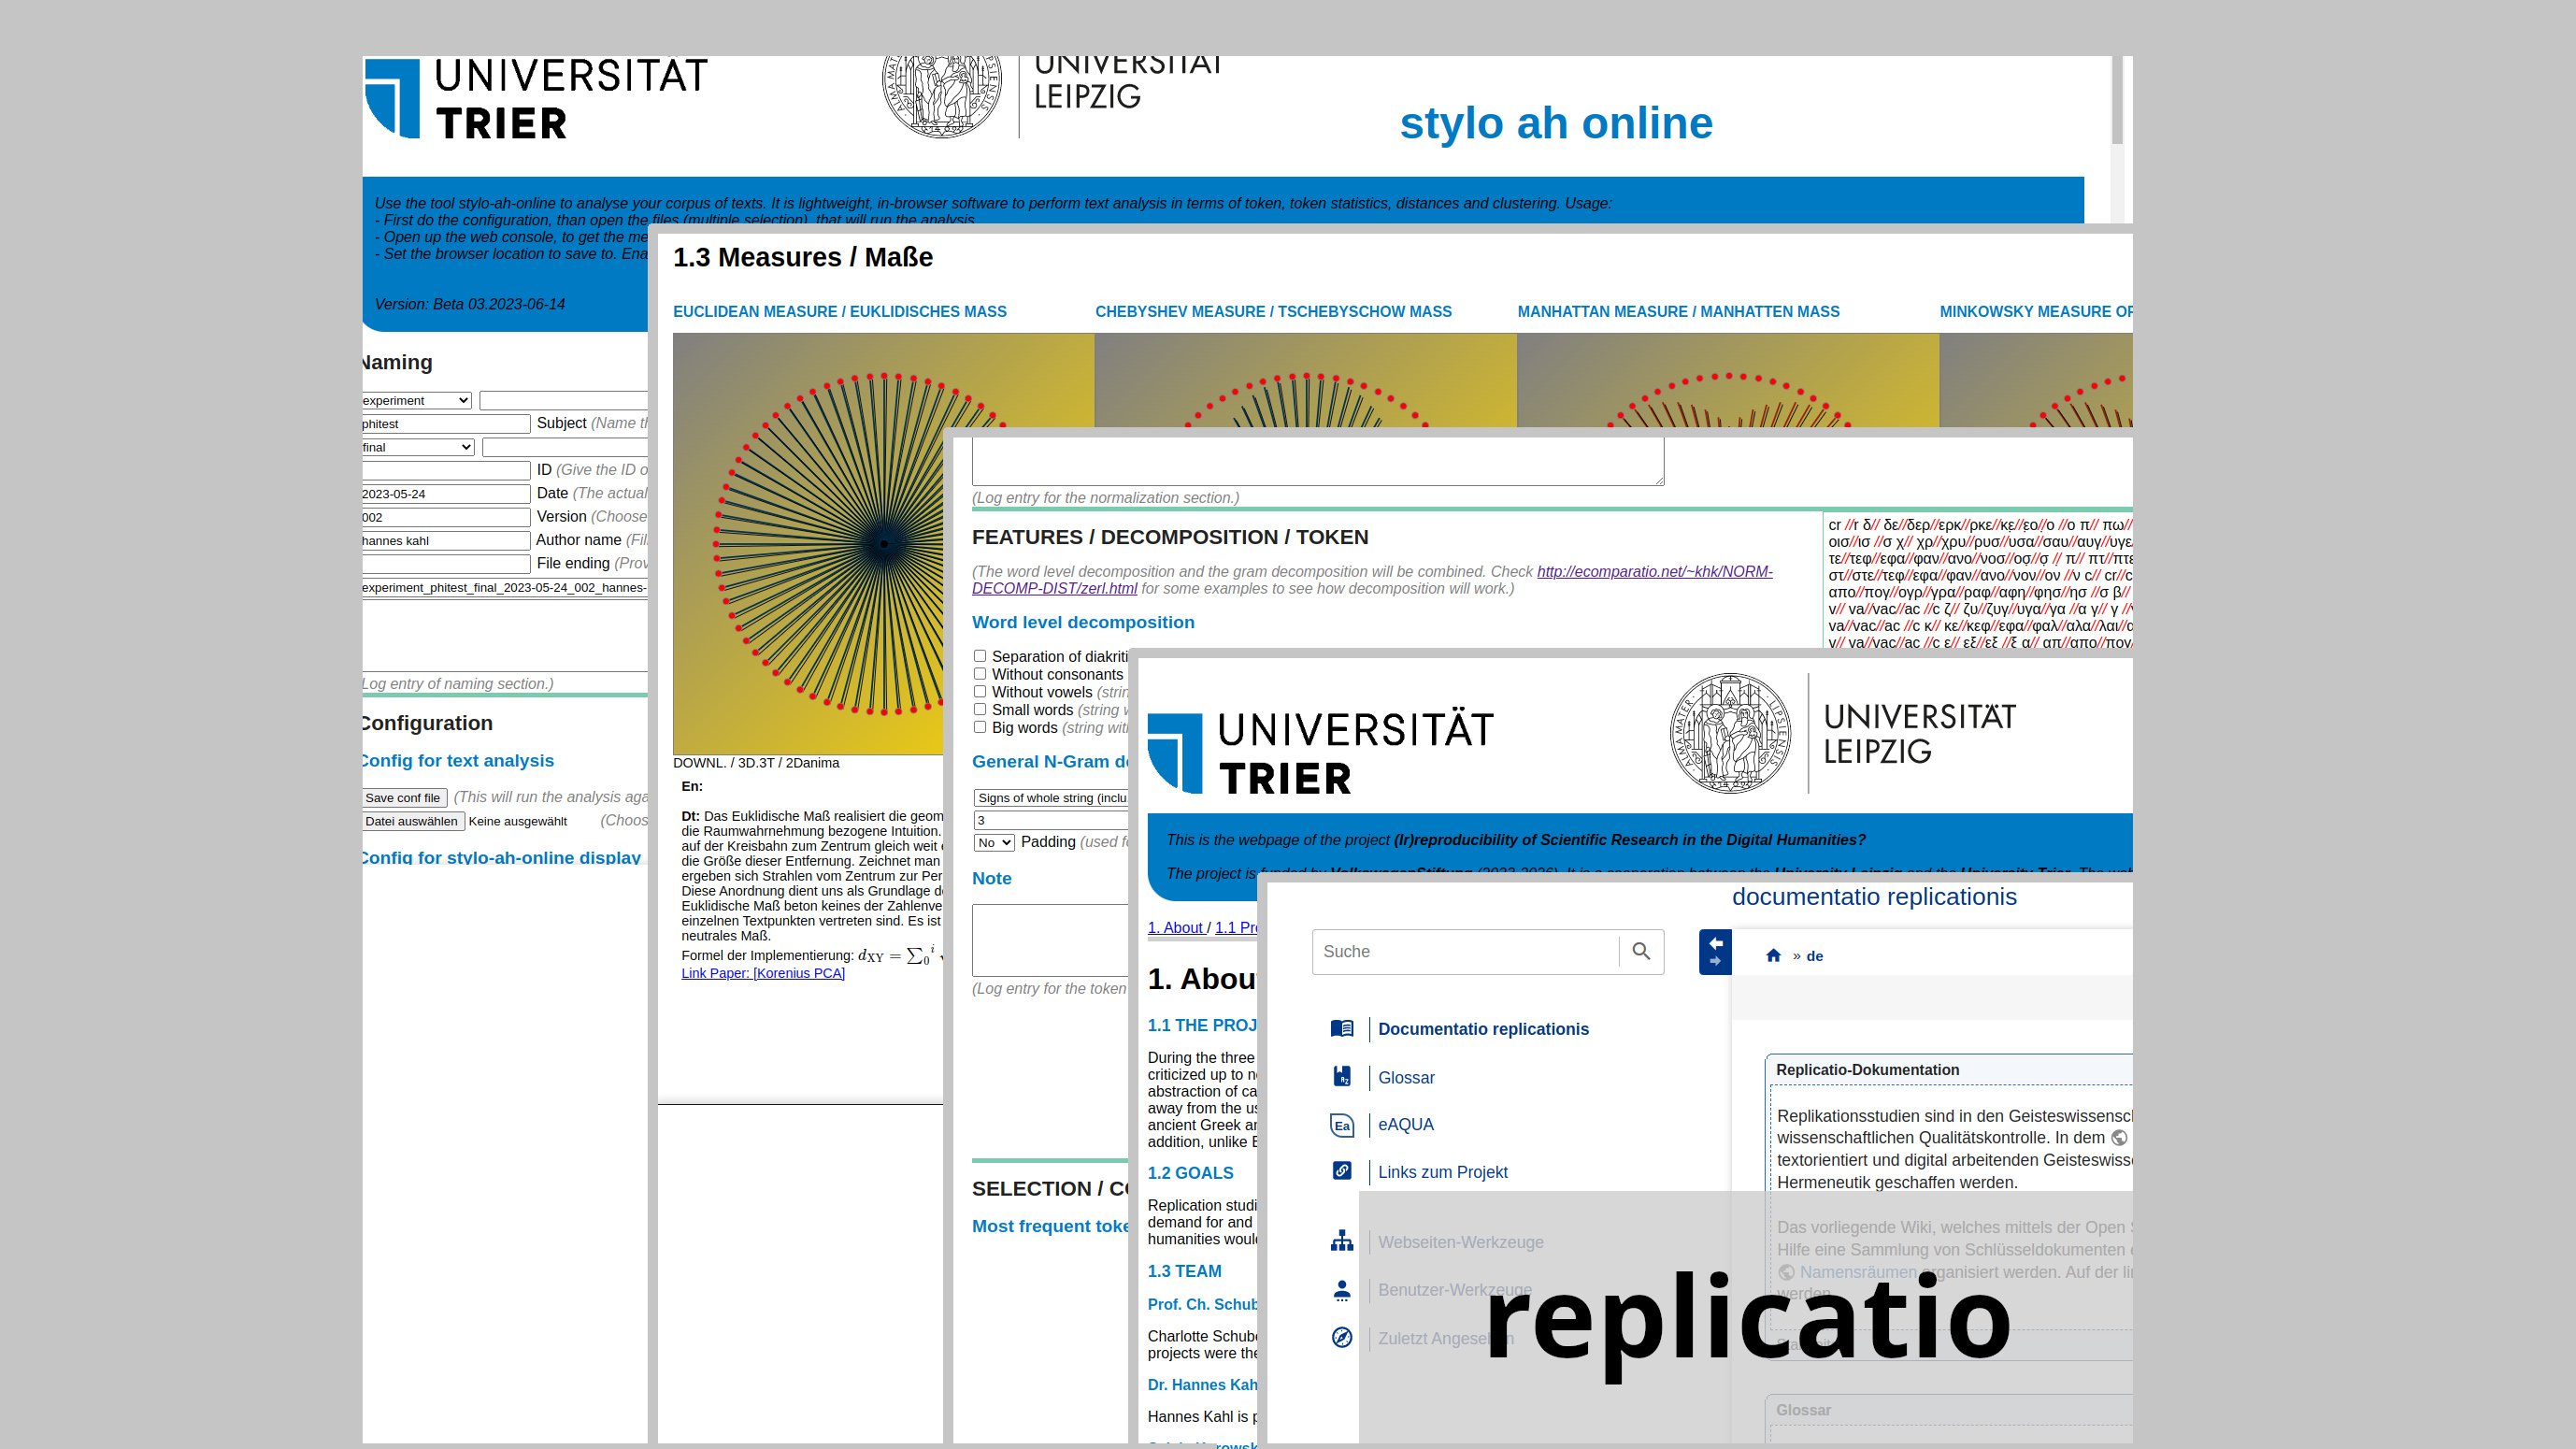
Task: Open Manhattan Measure heading link
Action: pyautogui.click(x=1678, y=312)
